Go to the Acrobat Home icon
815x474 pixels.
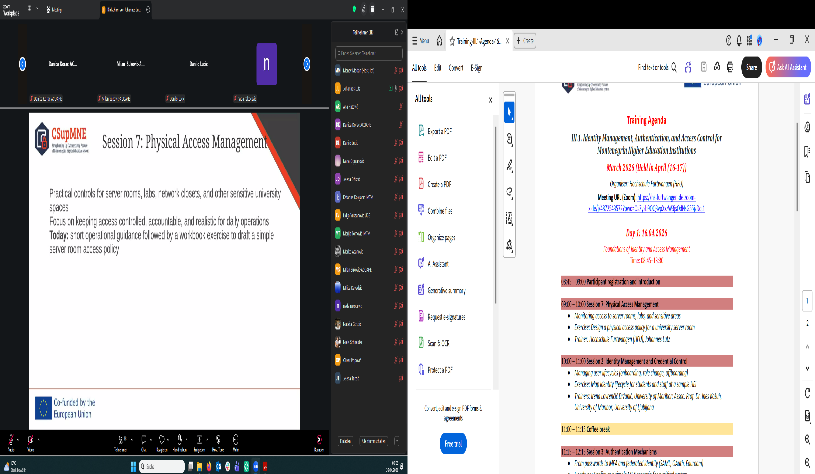(x=439, y=41)
